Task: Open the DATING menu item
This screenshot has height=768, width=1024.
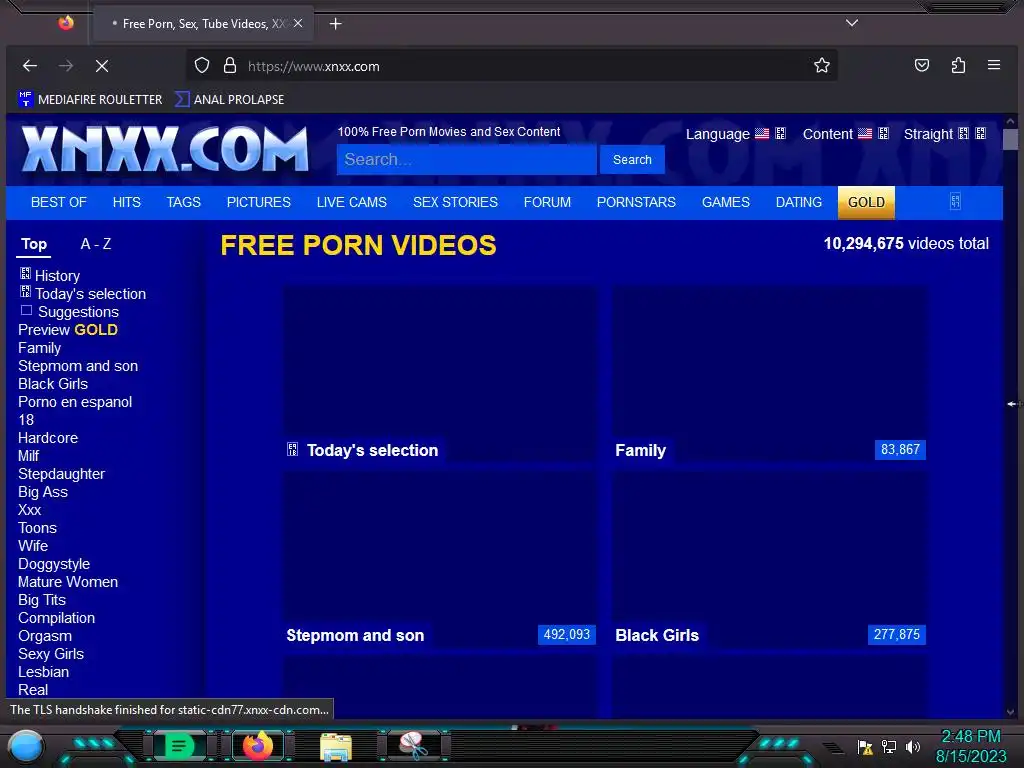Action: tap(799, 202)
